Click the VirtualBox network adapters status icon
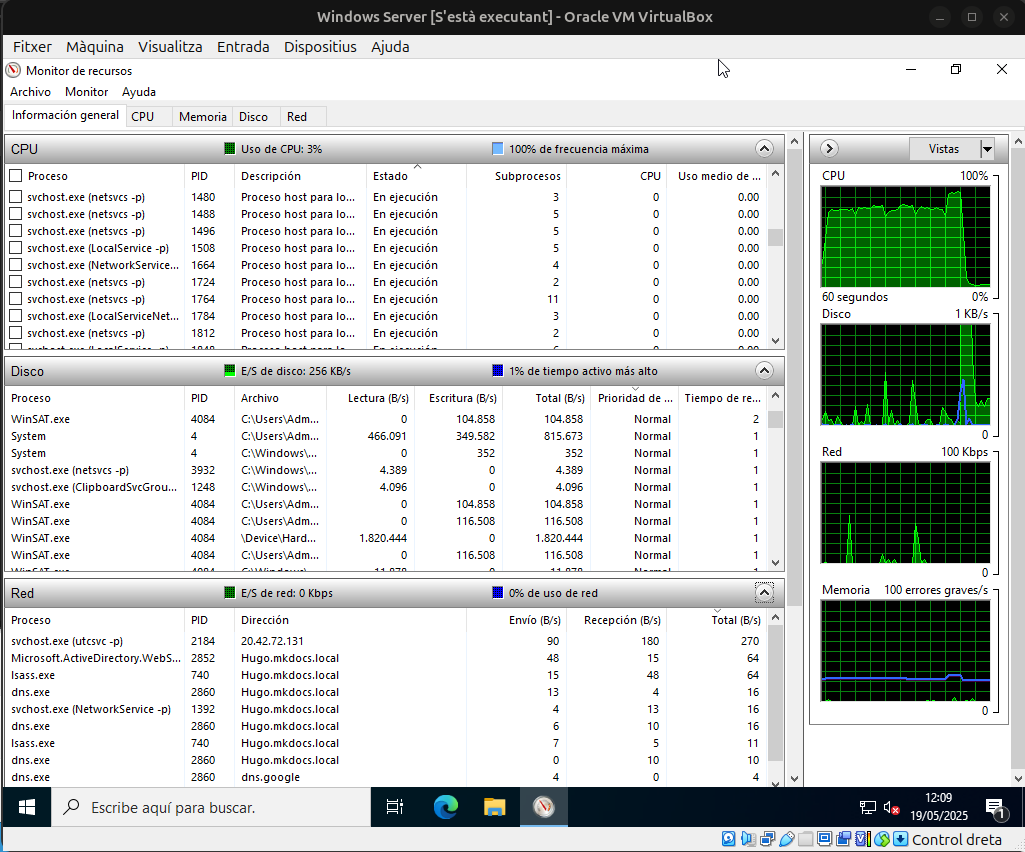The width and height of the screenshot is (1025, 852). click(768, 839)
